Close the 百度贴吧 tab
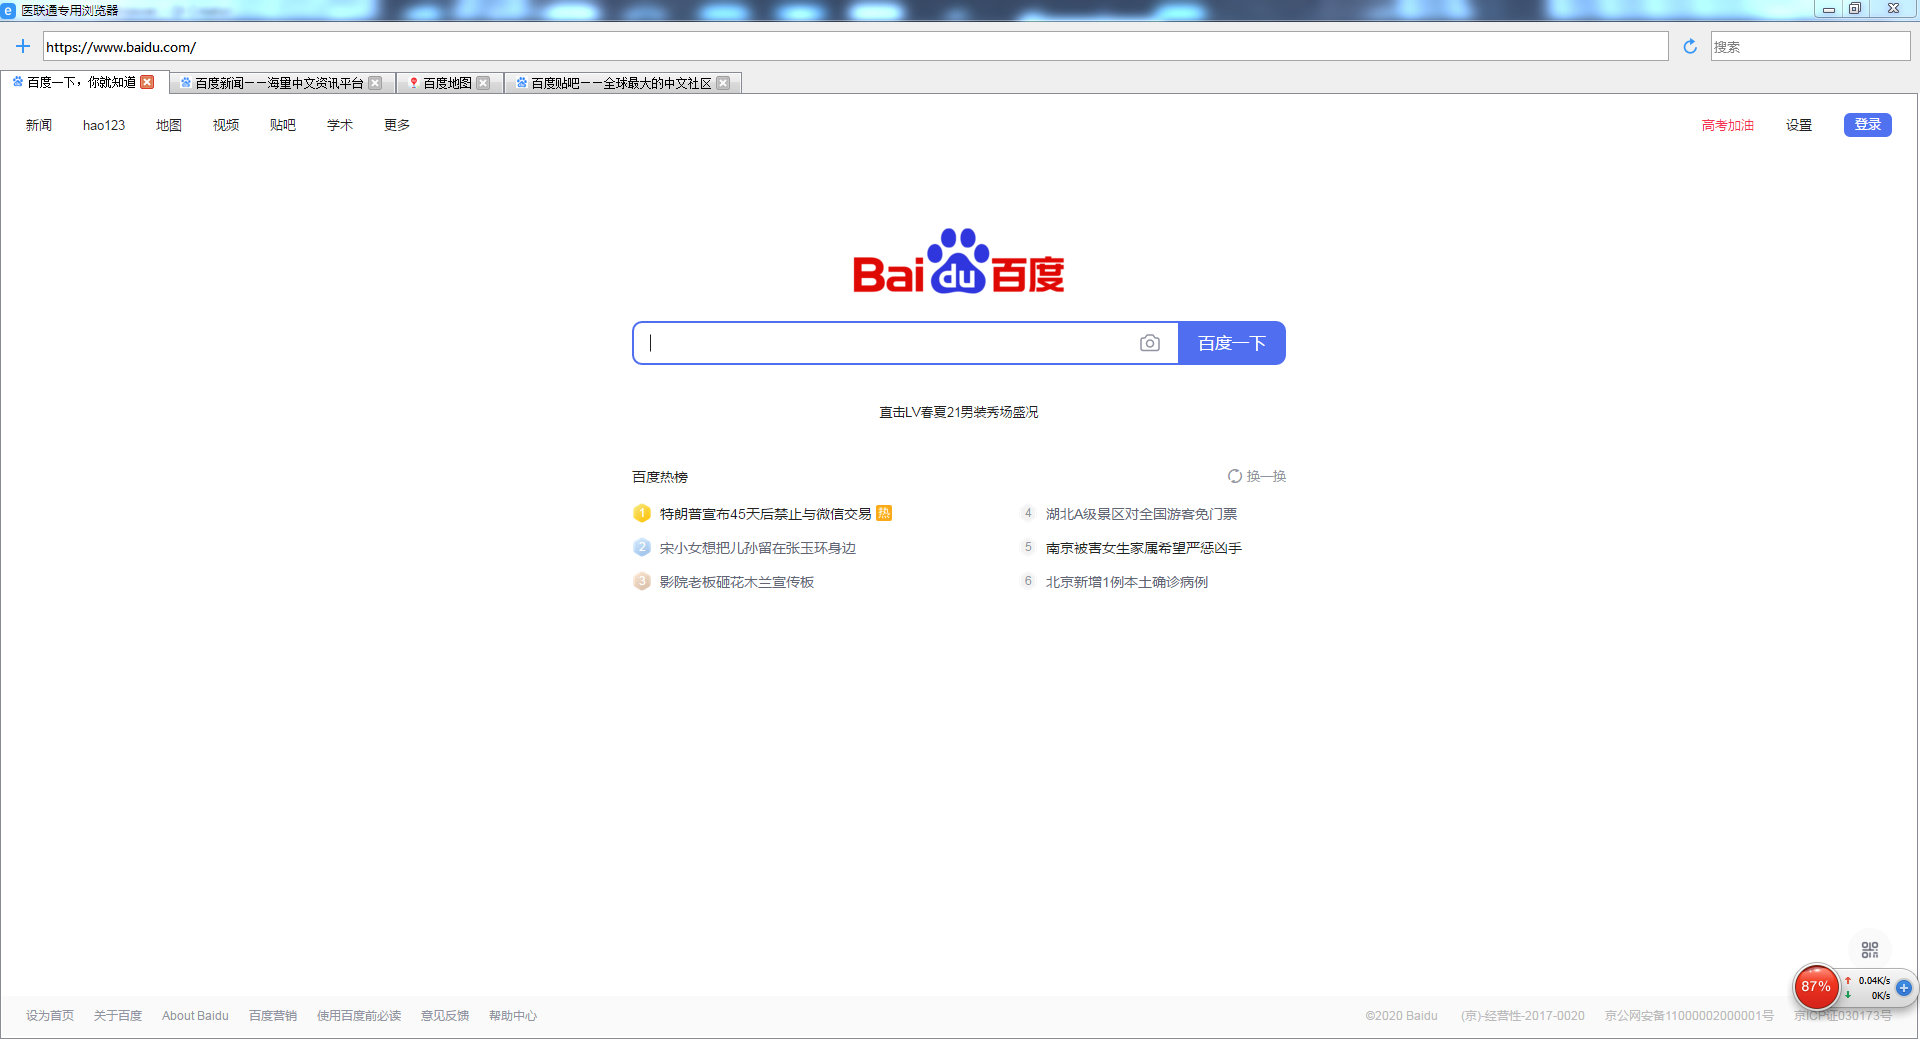1920x1040 pixels. 723,83
